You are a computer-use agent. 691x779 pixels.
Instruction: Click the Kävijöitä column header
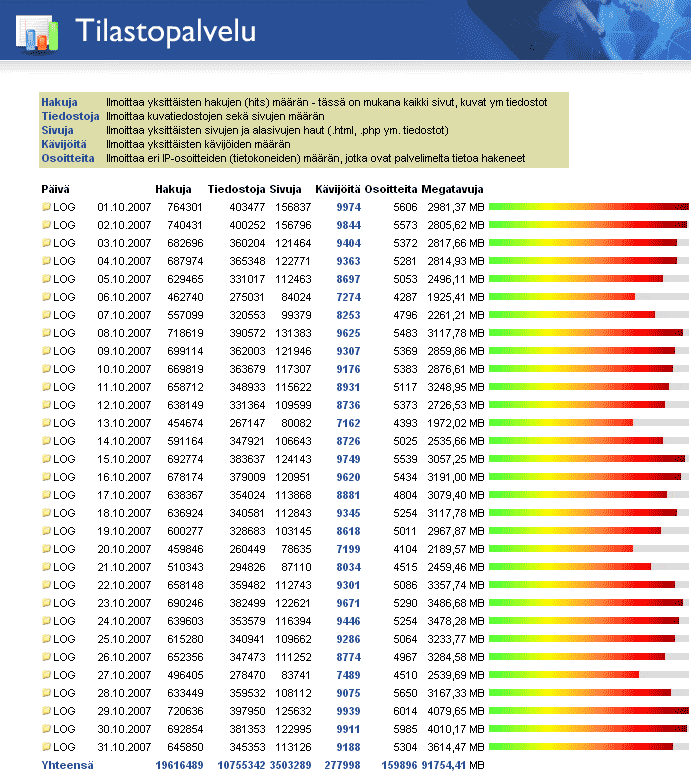[338, 189]
